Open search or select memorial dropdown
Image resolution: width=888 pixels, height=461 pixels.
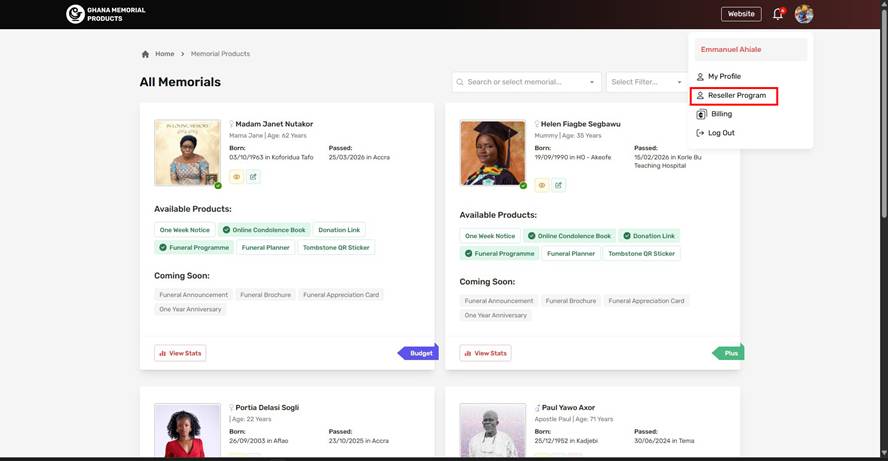[526, 82]
